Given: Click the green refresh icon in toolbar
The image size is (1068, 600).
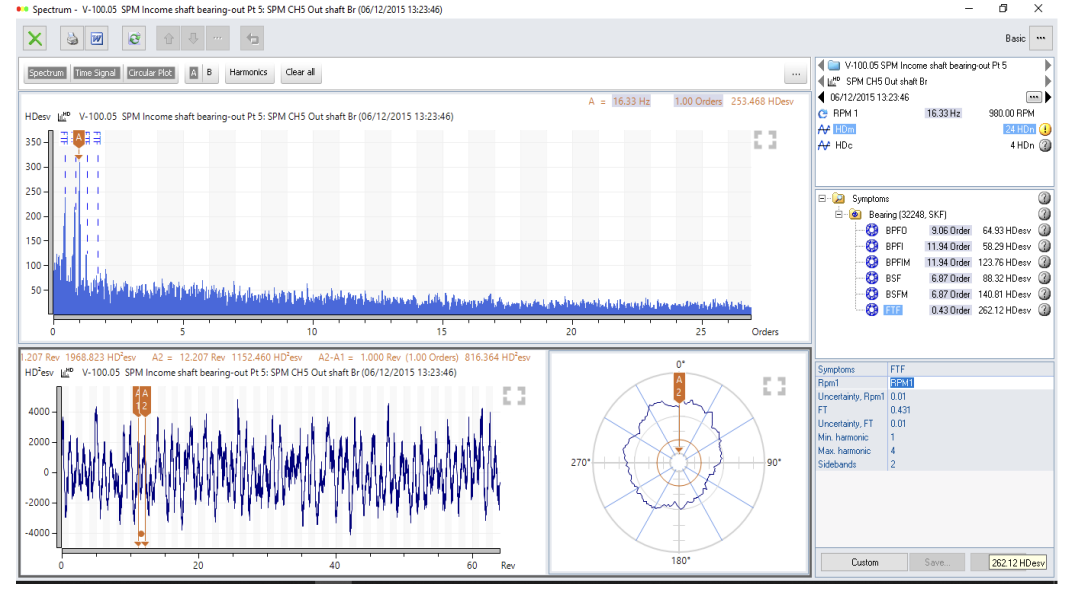Looking at the screenshot, I should tap(133, 39).
